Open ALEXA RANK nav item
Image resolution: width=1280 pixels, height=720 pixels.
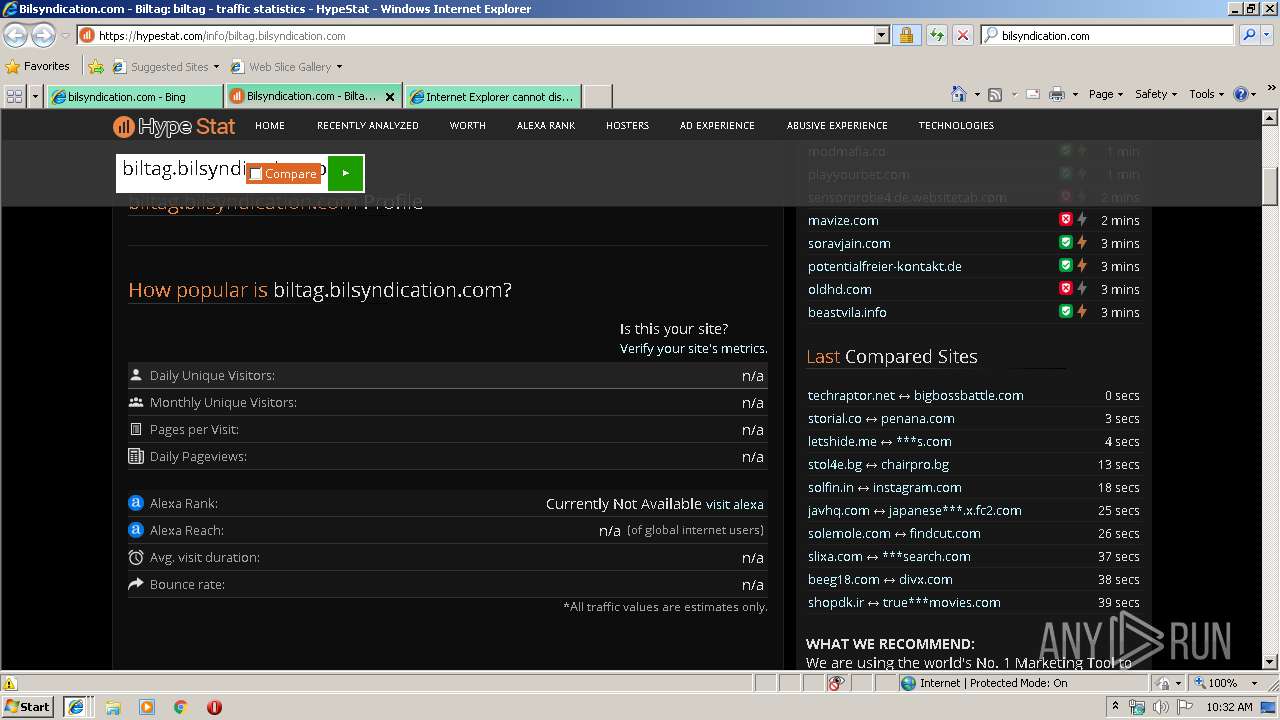click(546, 125)
